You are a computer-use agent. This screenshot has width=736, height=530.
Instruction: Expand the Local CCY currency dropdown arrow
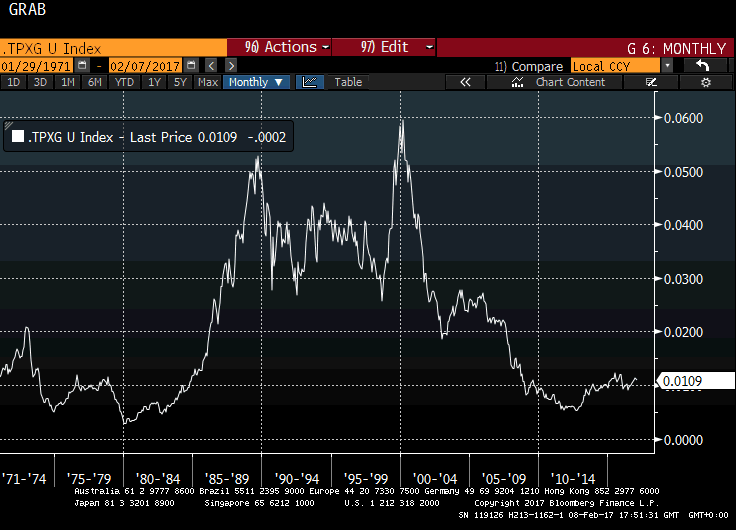667,66
